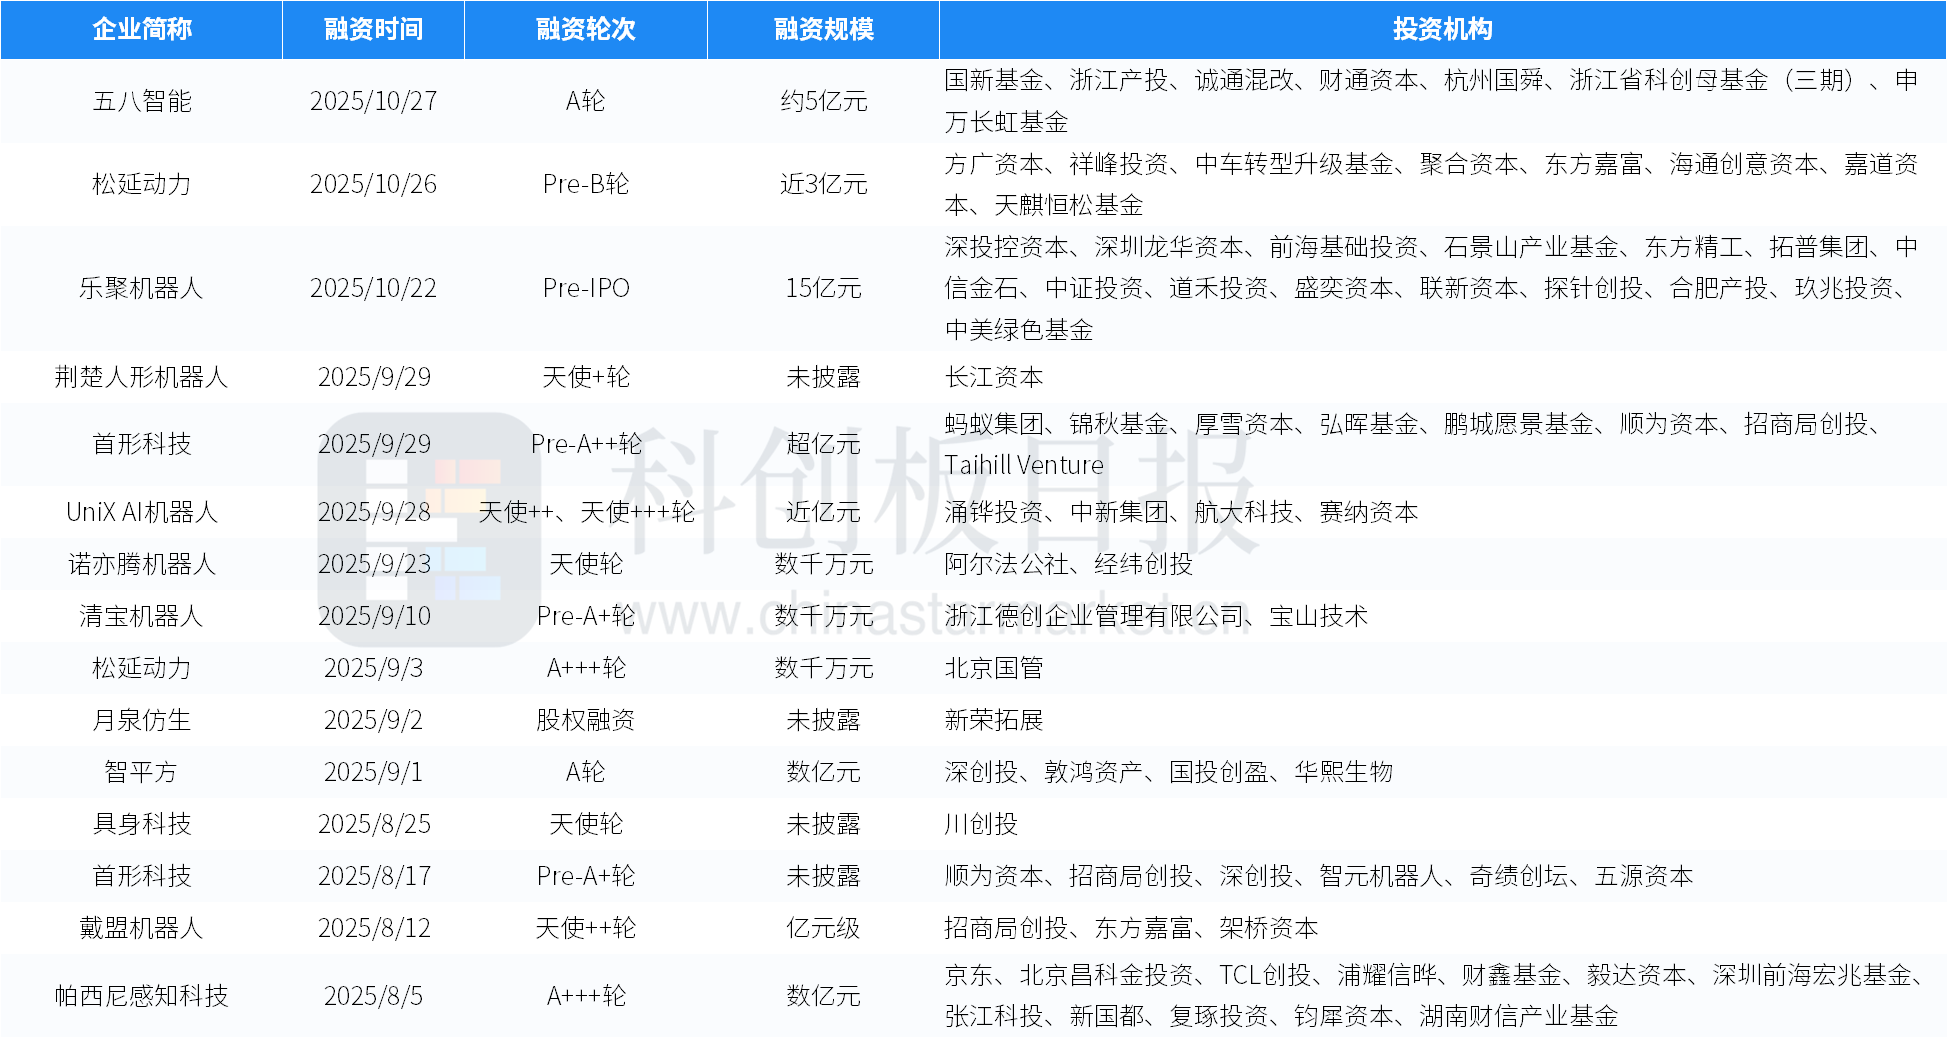This screenshot has height=1039, width=1948.
Task: Select investors '涌铧投资、中新集团、航大科技、赛纳资本'
Action: (1181, 512)
